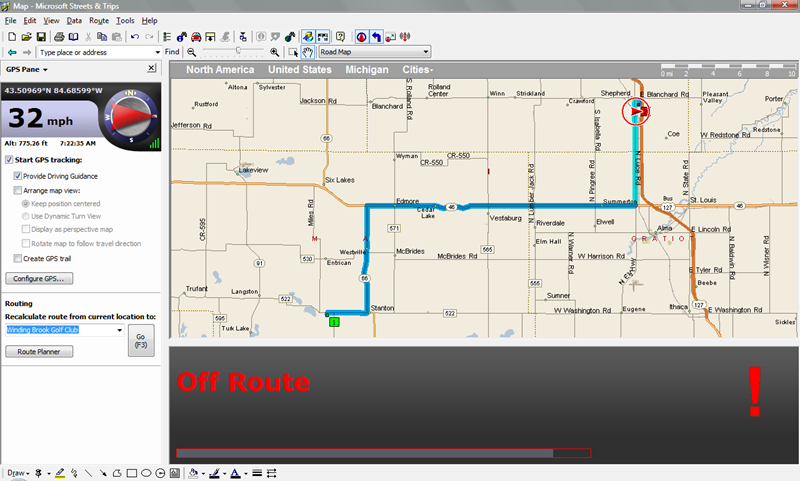The height and width of the screenshot is (481, 800).
Task: Select the Freeform shape tool
Action: (x=117, y=473)
